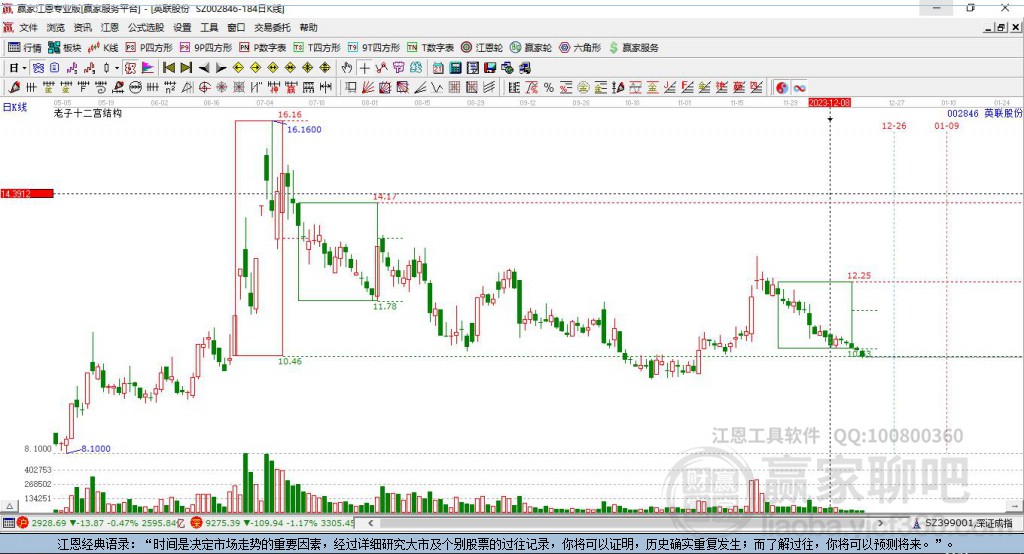Click the blue infinity symbol icon

[799, 88]
